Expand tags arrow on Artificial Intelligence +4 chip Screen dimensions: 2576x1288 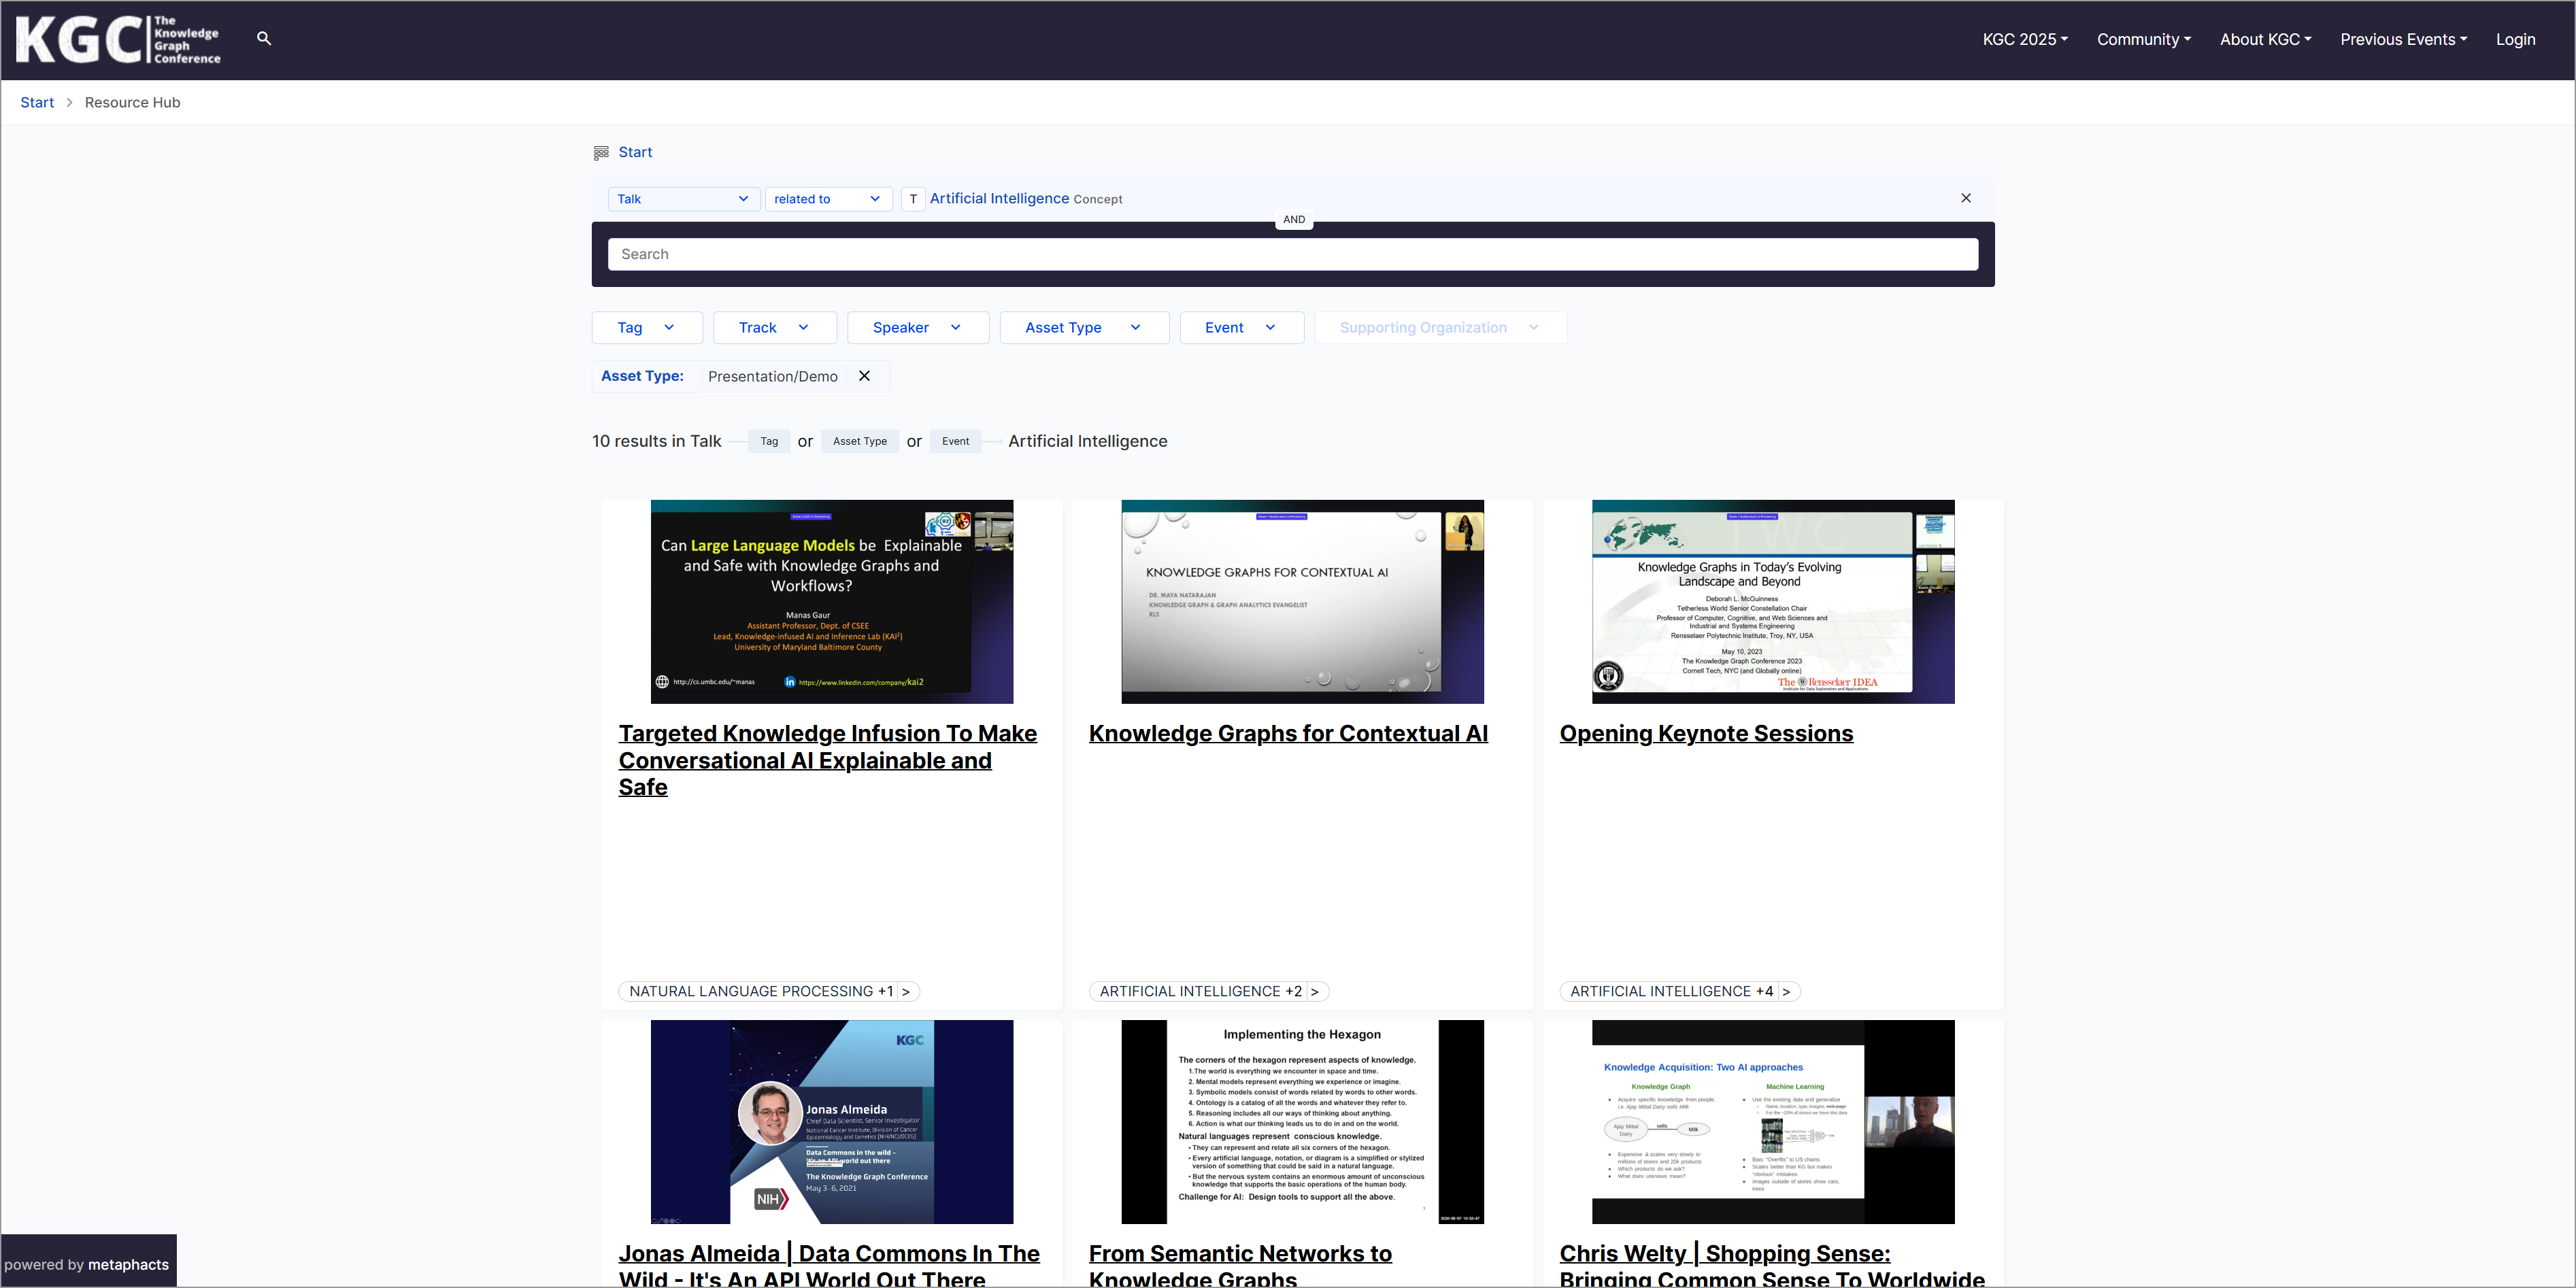(1786, 991)
